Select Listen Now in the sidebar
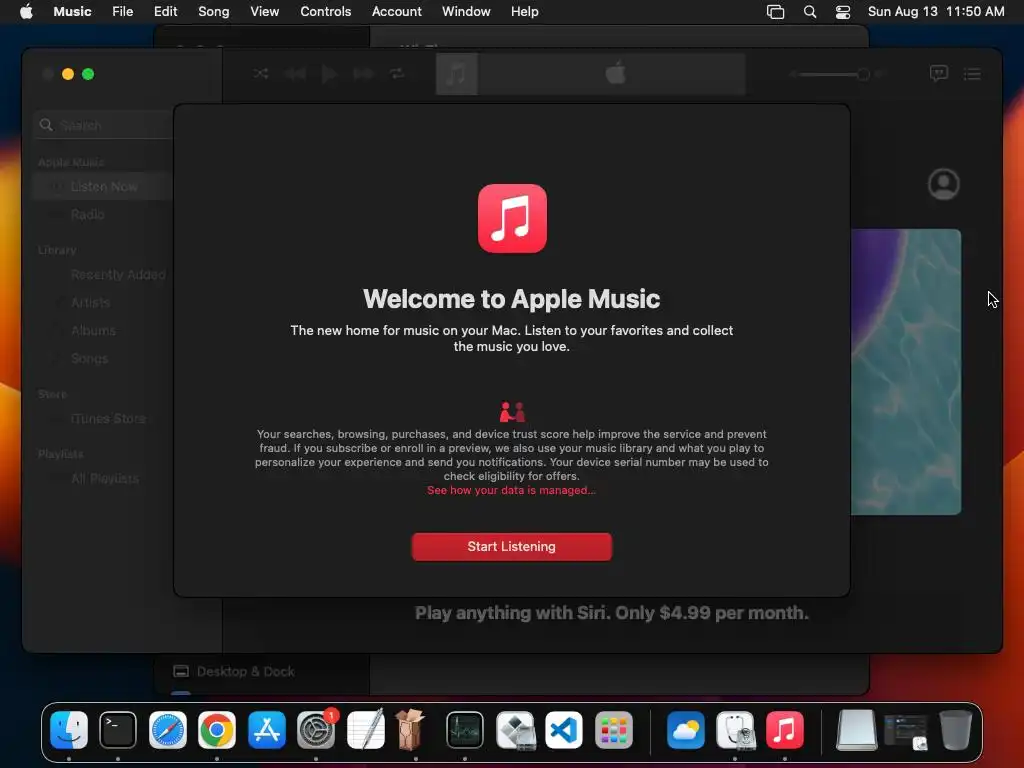This screenshot has height=768, width=1024. point(103,187)
